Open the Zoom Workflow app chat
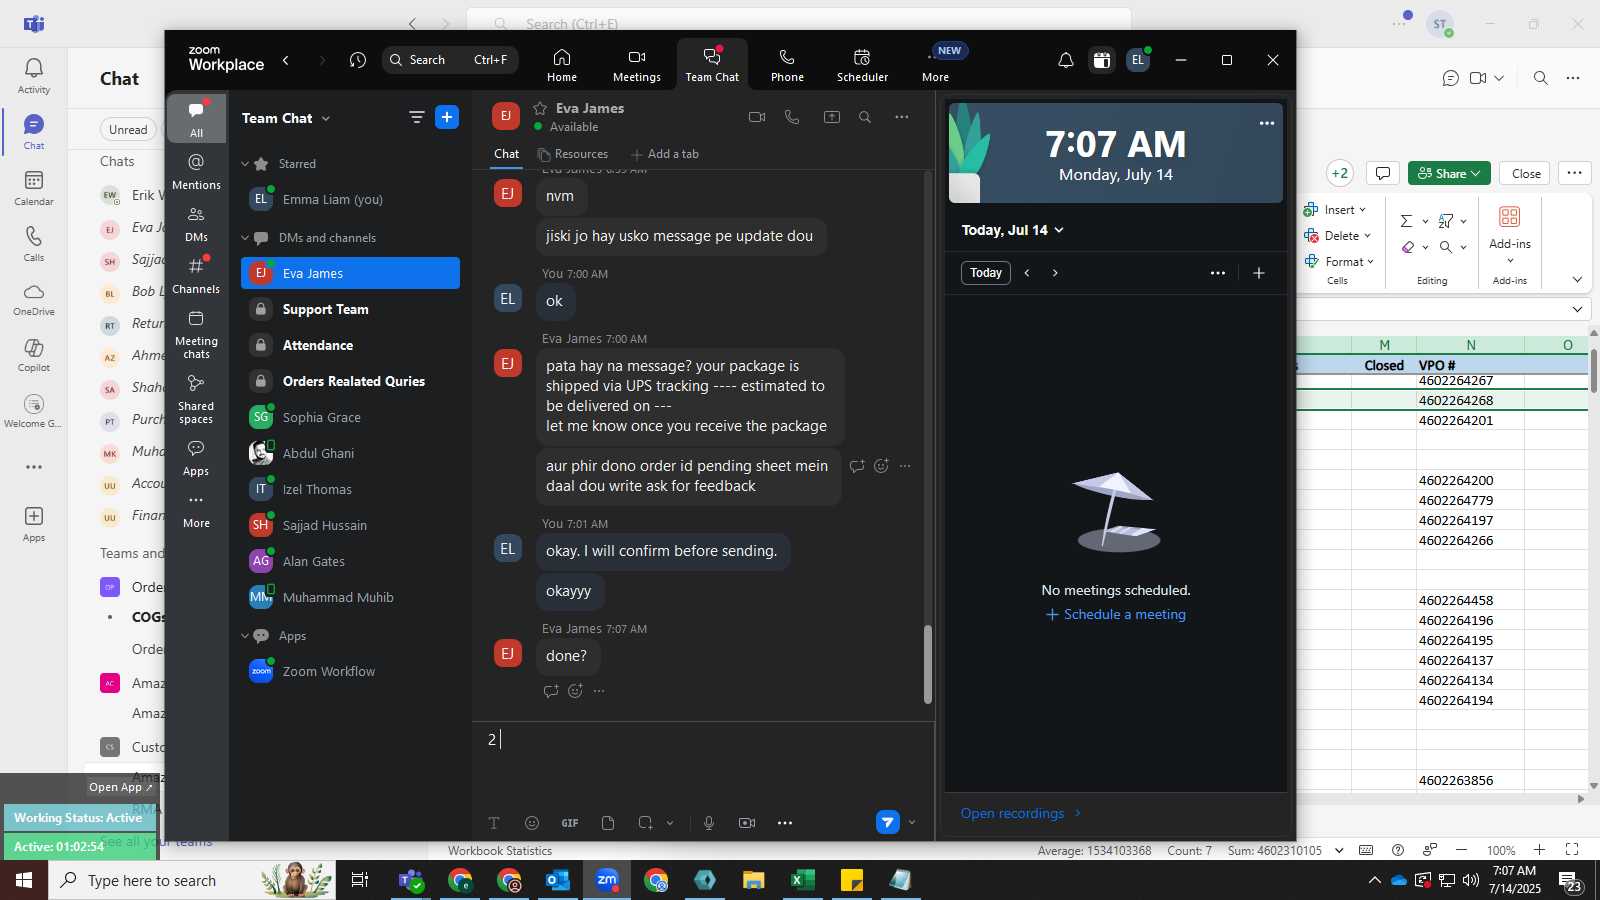Viewport: 1600px width, 900px height. tap(350, 671)
